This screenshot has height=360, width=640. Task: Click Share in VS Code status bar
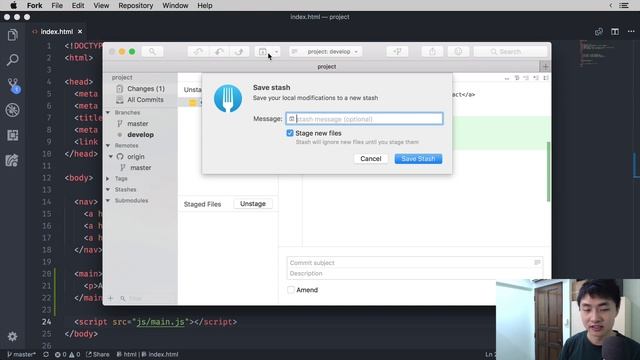[x=98, y=354]
